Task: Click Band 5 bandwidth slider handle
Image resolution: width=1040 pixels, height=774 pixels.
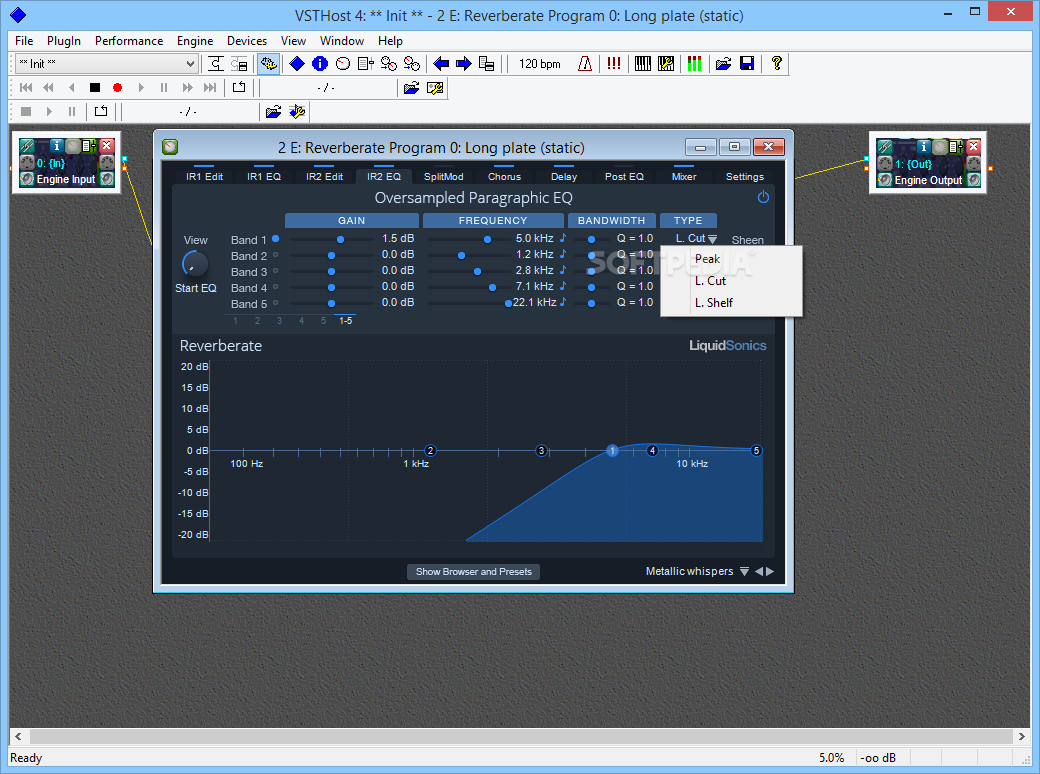Action: pos(591,304)
